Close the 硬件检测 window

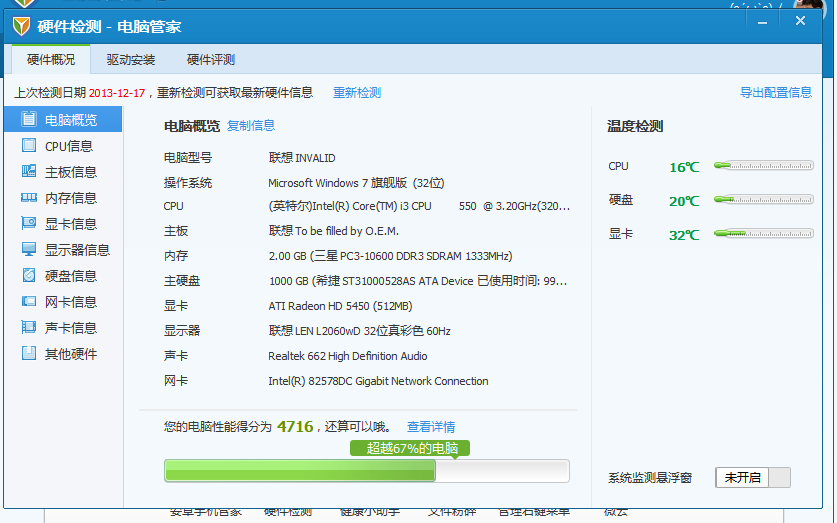[800, 21]
